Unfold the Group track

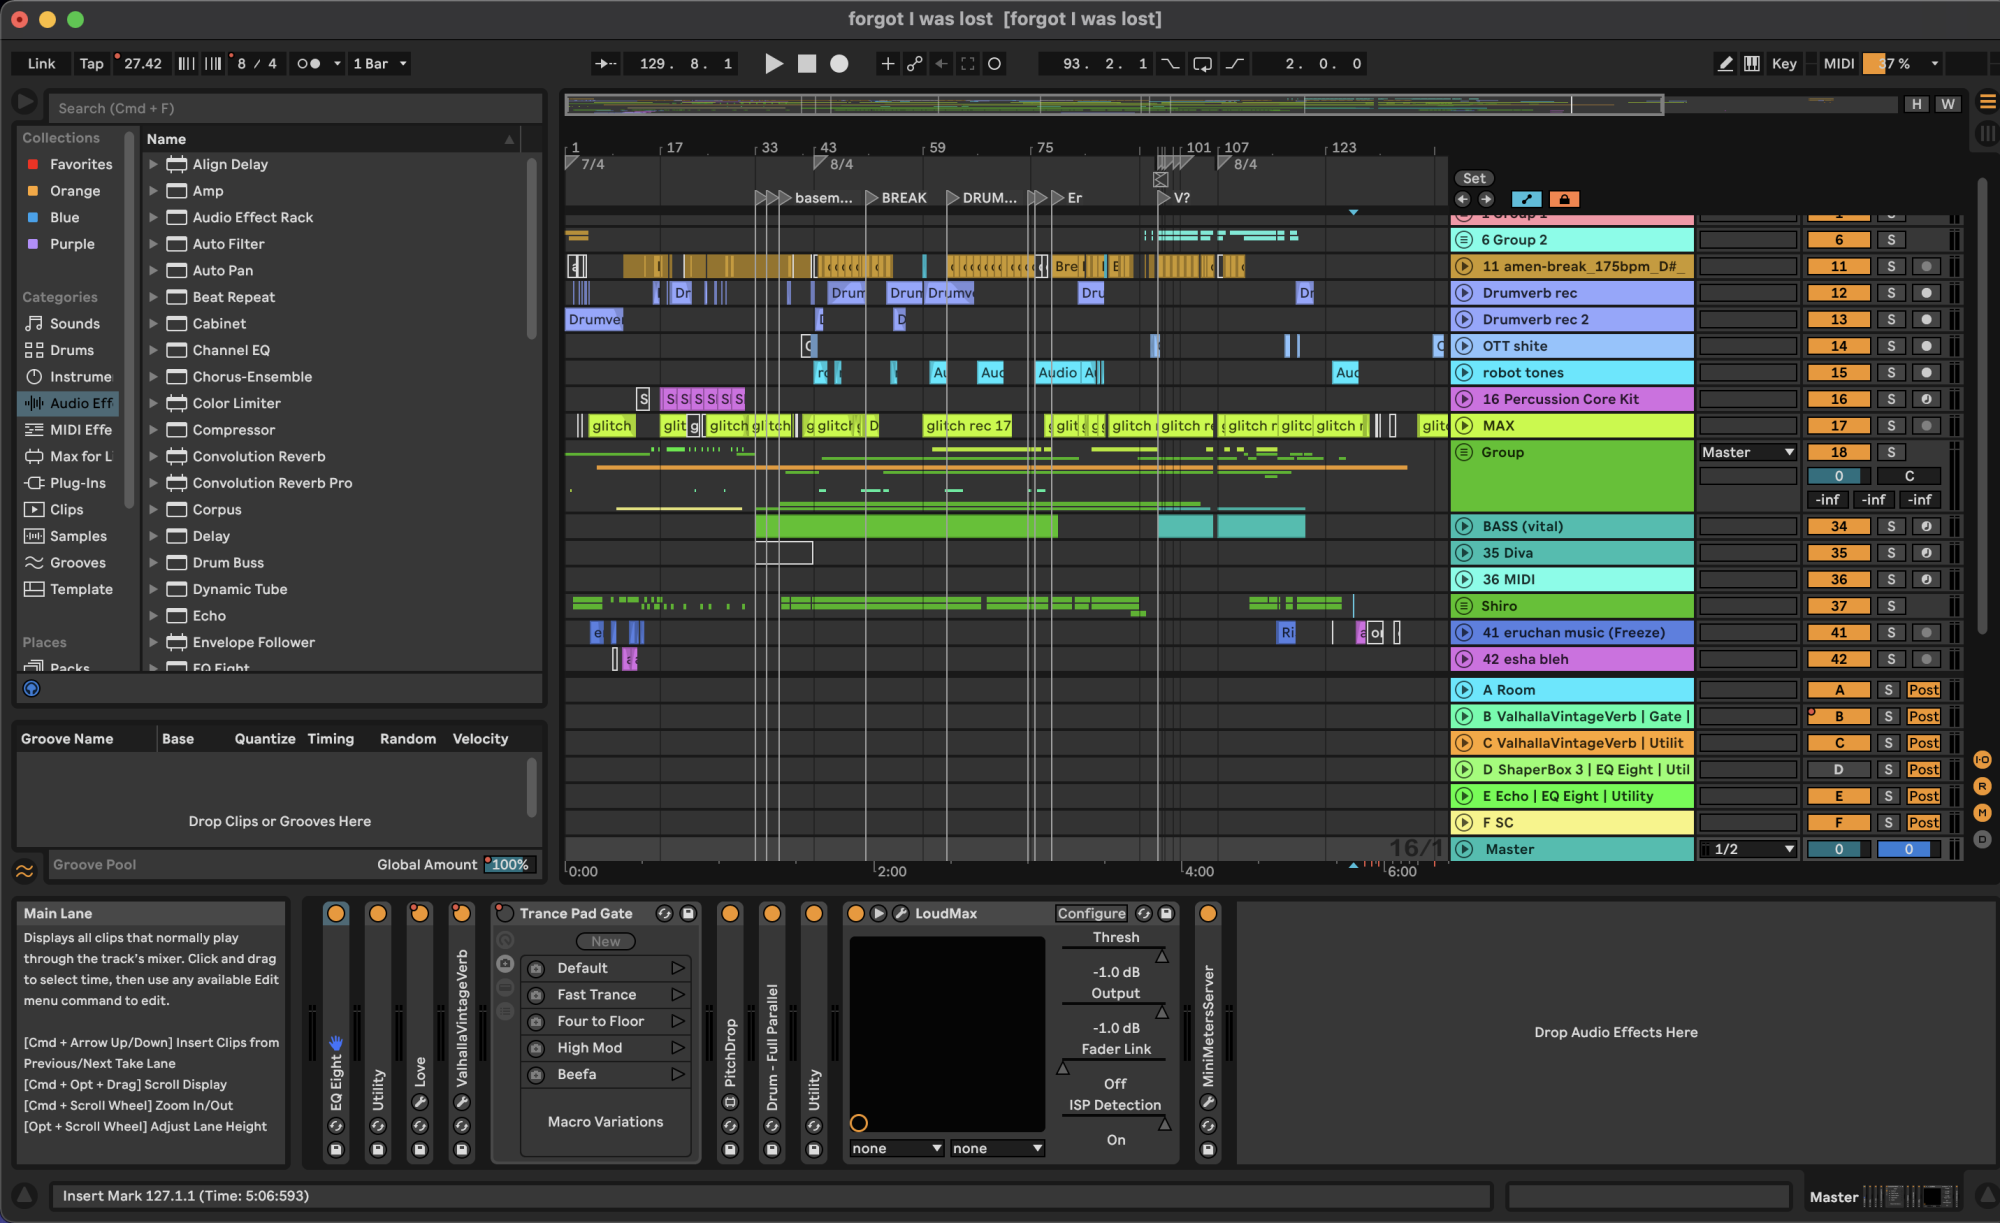click(x=1464, y=452)
